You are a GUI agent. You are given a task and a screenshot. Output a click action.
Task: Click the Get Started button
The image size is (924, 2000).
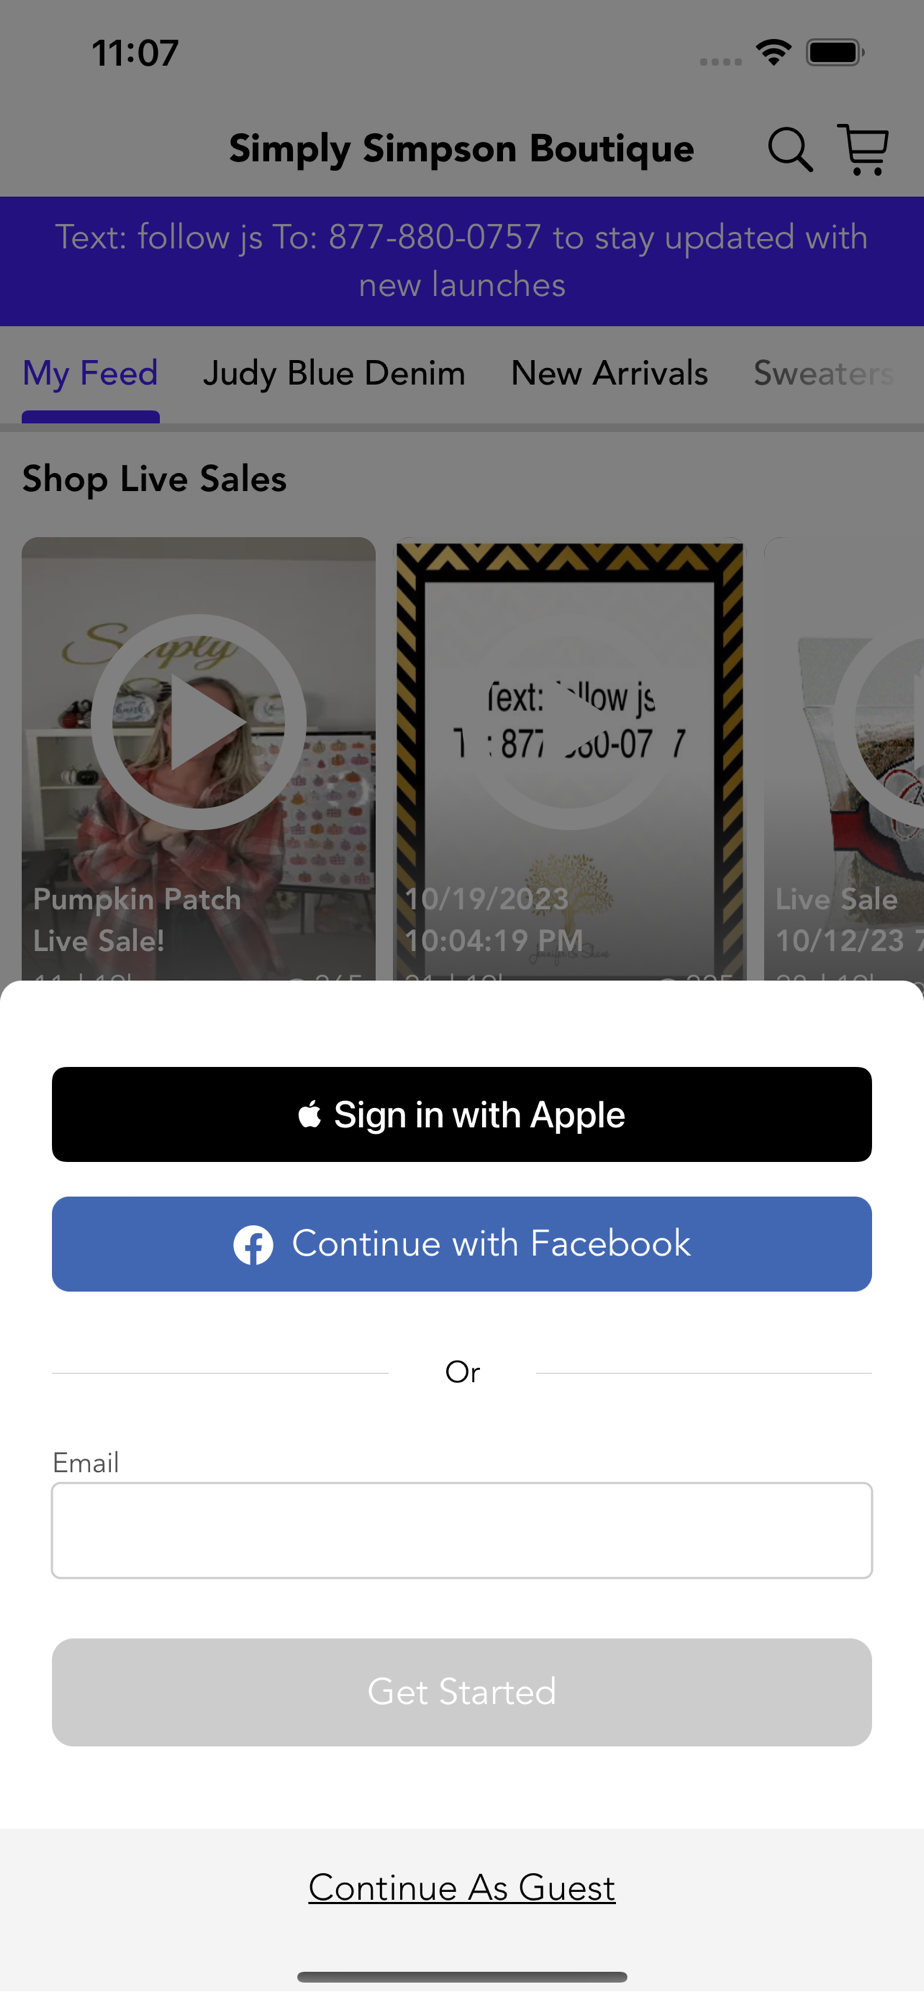pos(462,1692)
